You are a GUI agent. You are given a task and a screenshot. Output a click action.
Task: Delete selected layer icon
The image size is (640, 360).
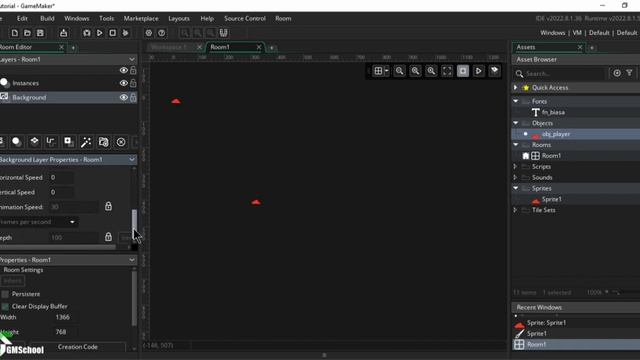pyautogui.click(x=121, y=142)
